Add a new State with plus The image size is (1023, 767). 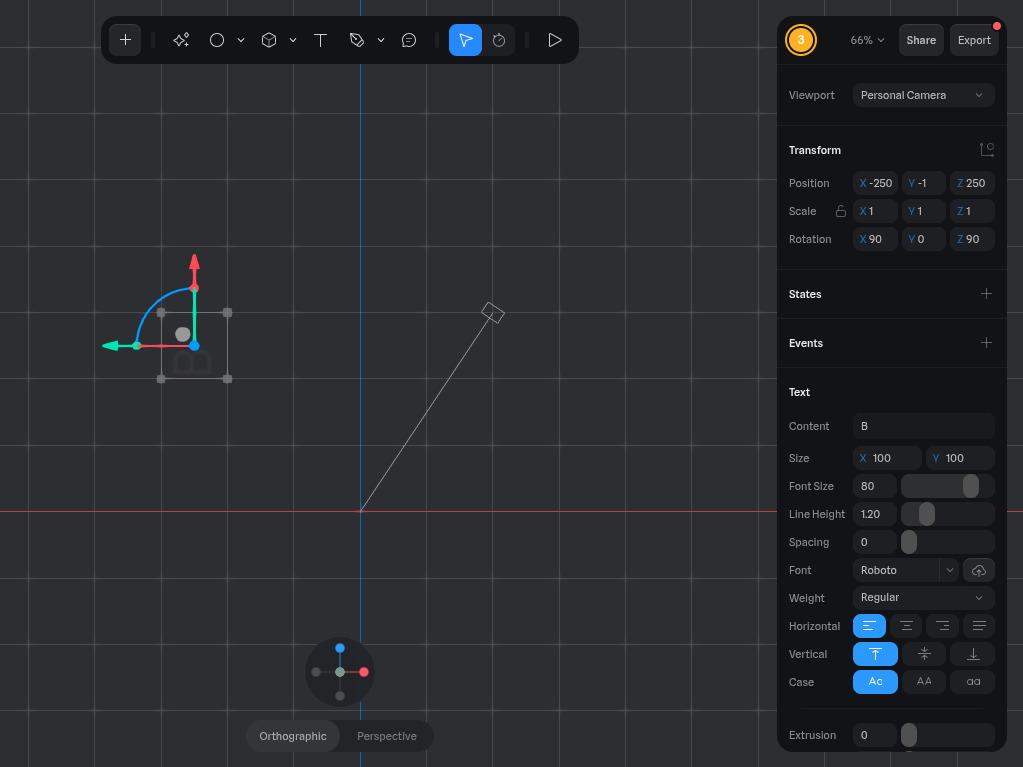tap(986, 294)
